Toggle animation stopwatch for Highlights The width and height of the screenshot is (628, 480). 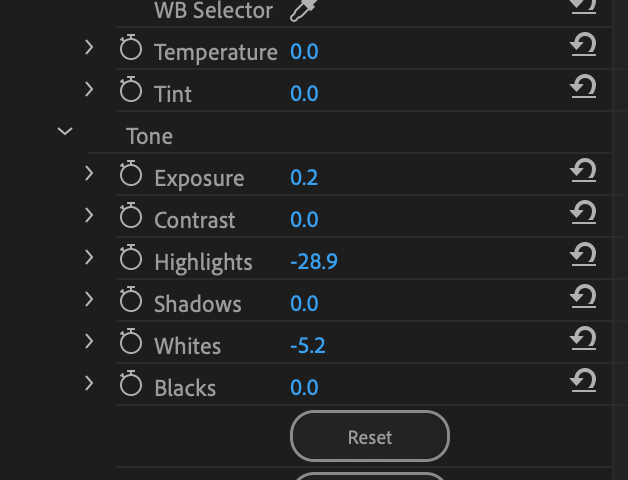coord(131,260)
